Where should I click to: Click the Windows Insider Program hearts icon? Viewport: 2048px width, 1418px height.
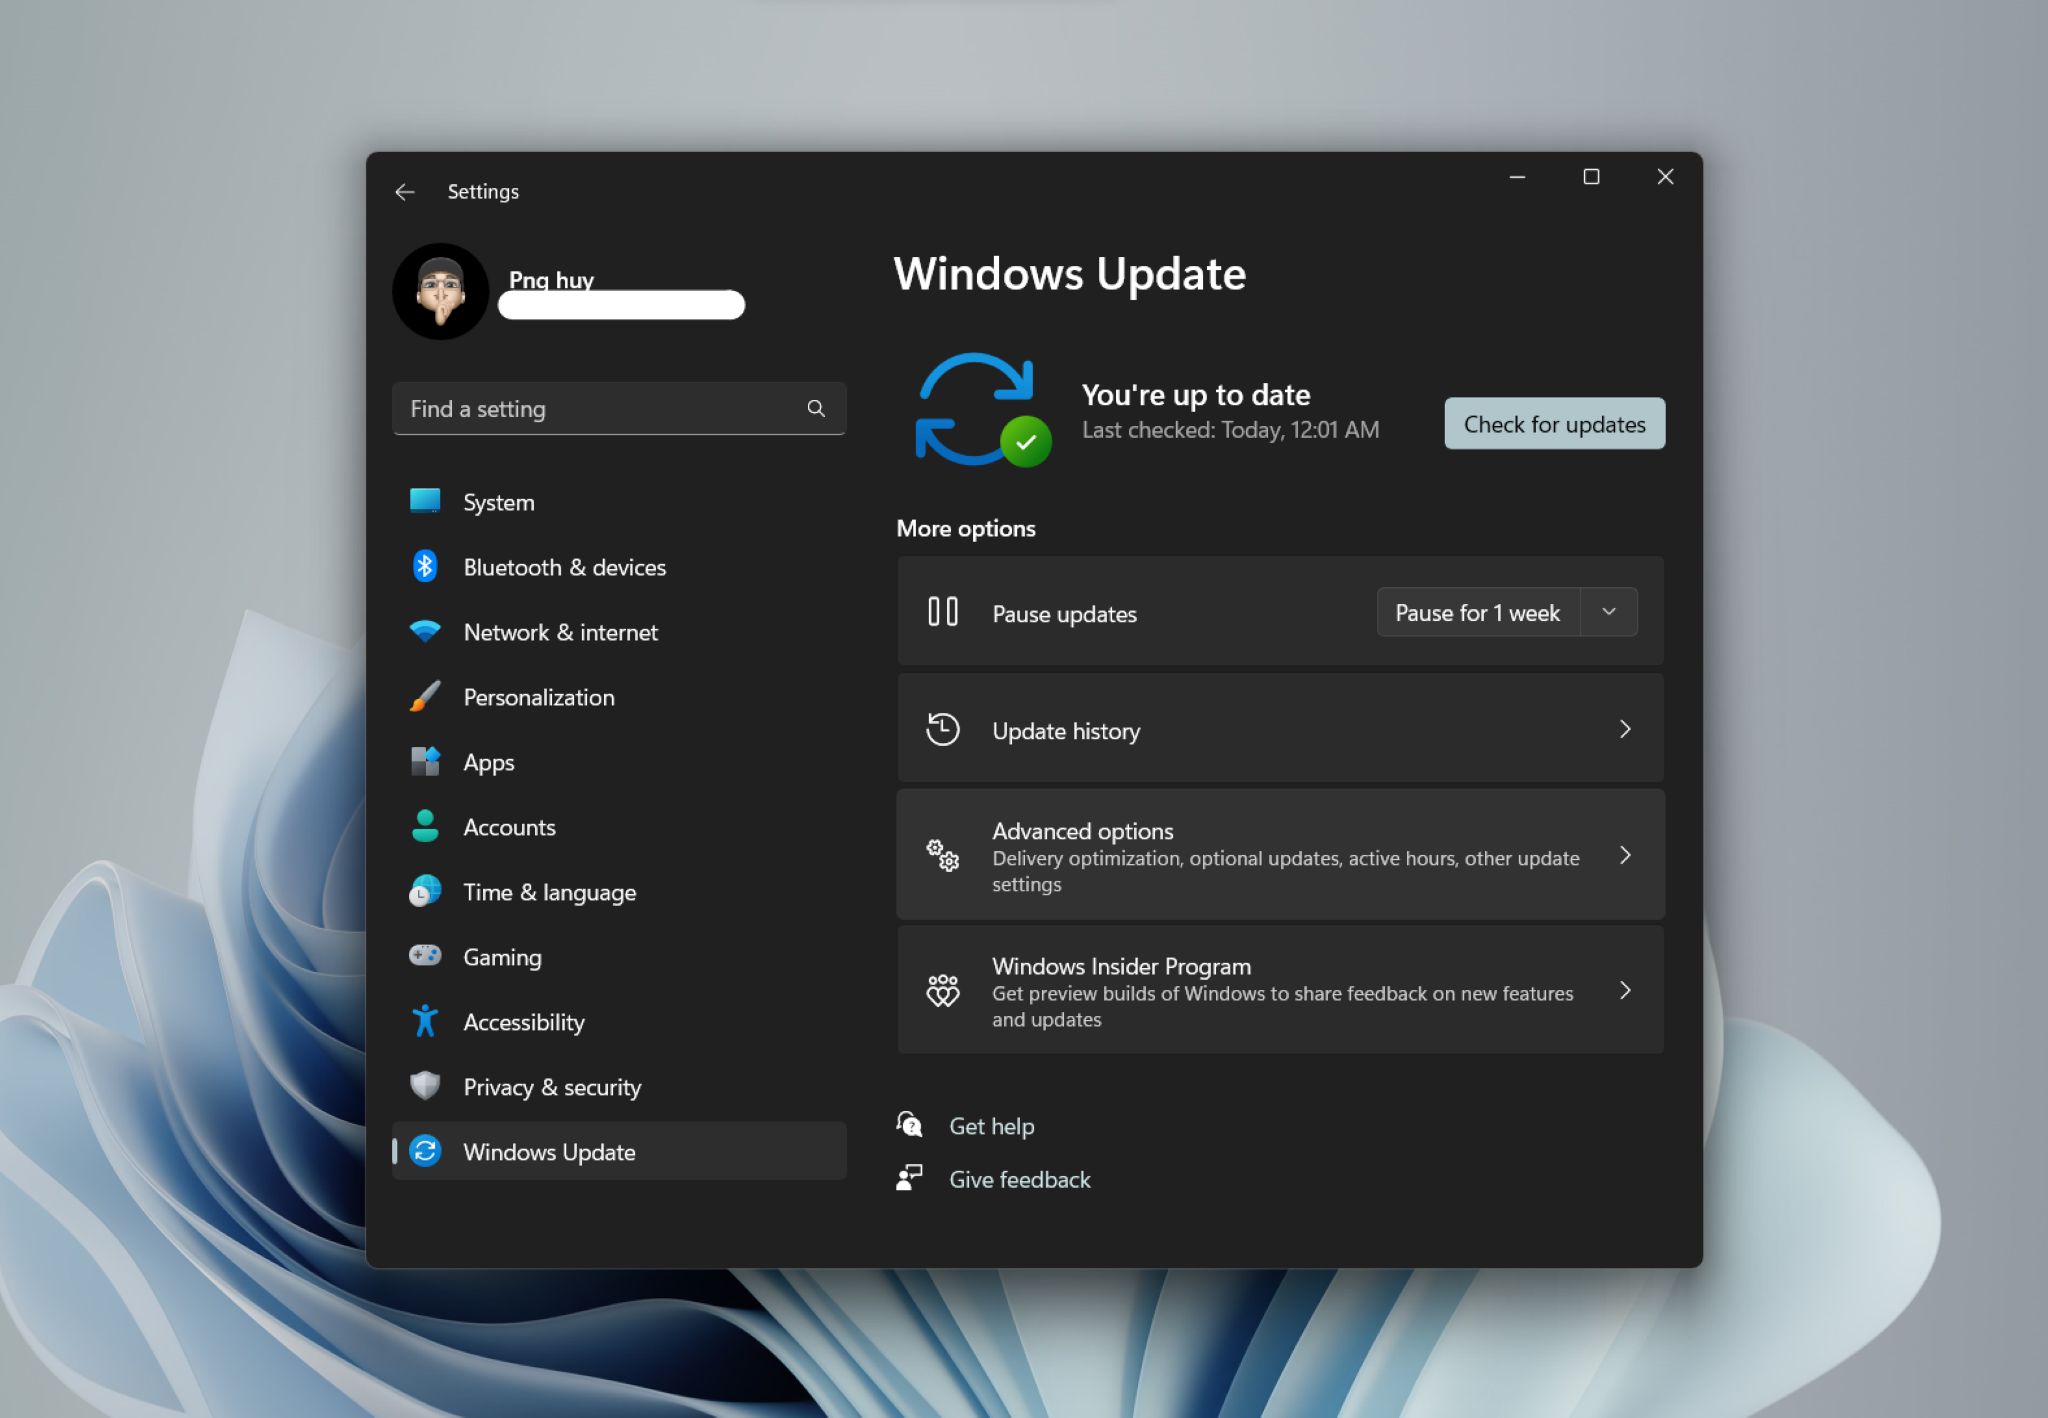pyautogui.click(x=943, y=990)
